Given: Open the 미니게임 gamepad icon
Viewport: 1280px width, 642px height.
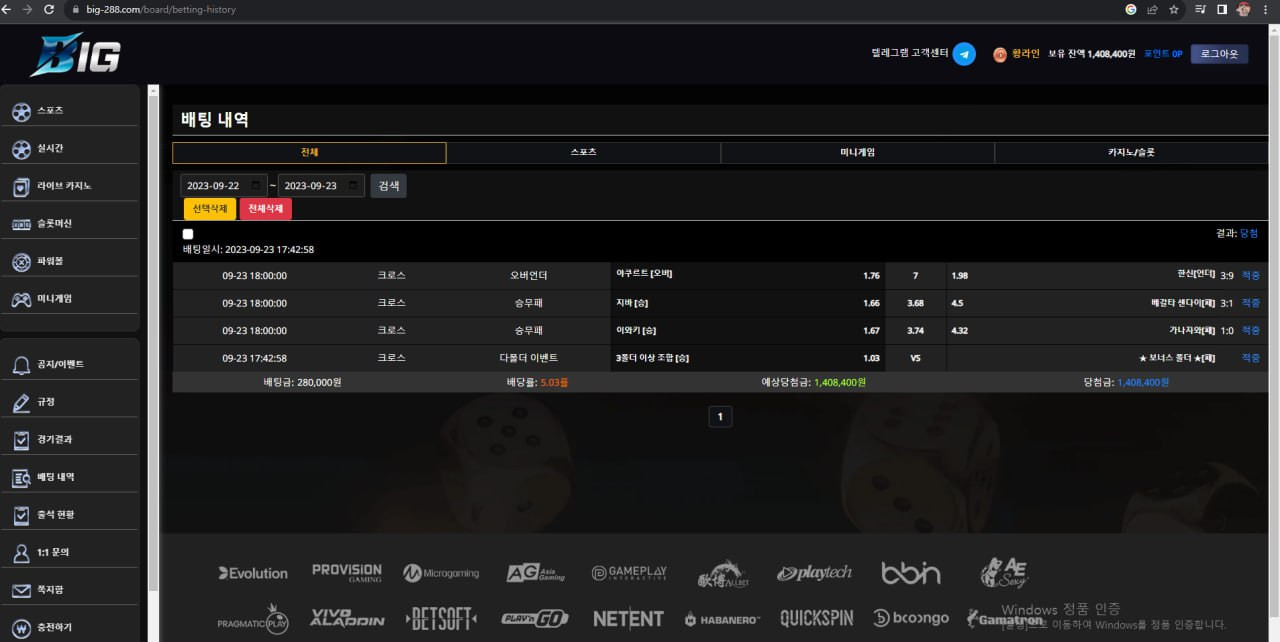Looking at the screenshot, I should (x=21, y=299).
